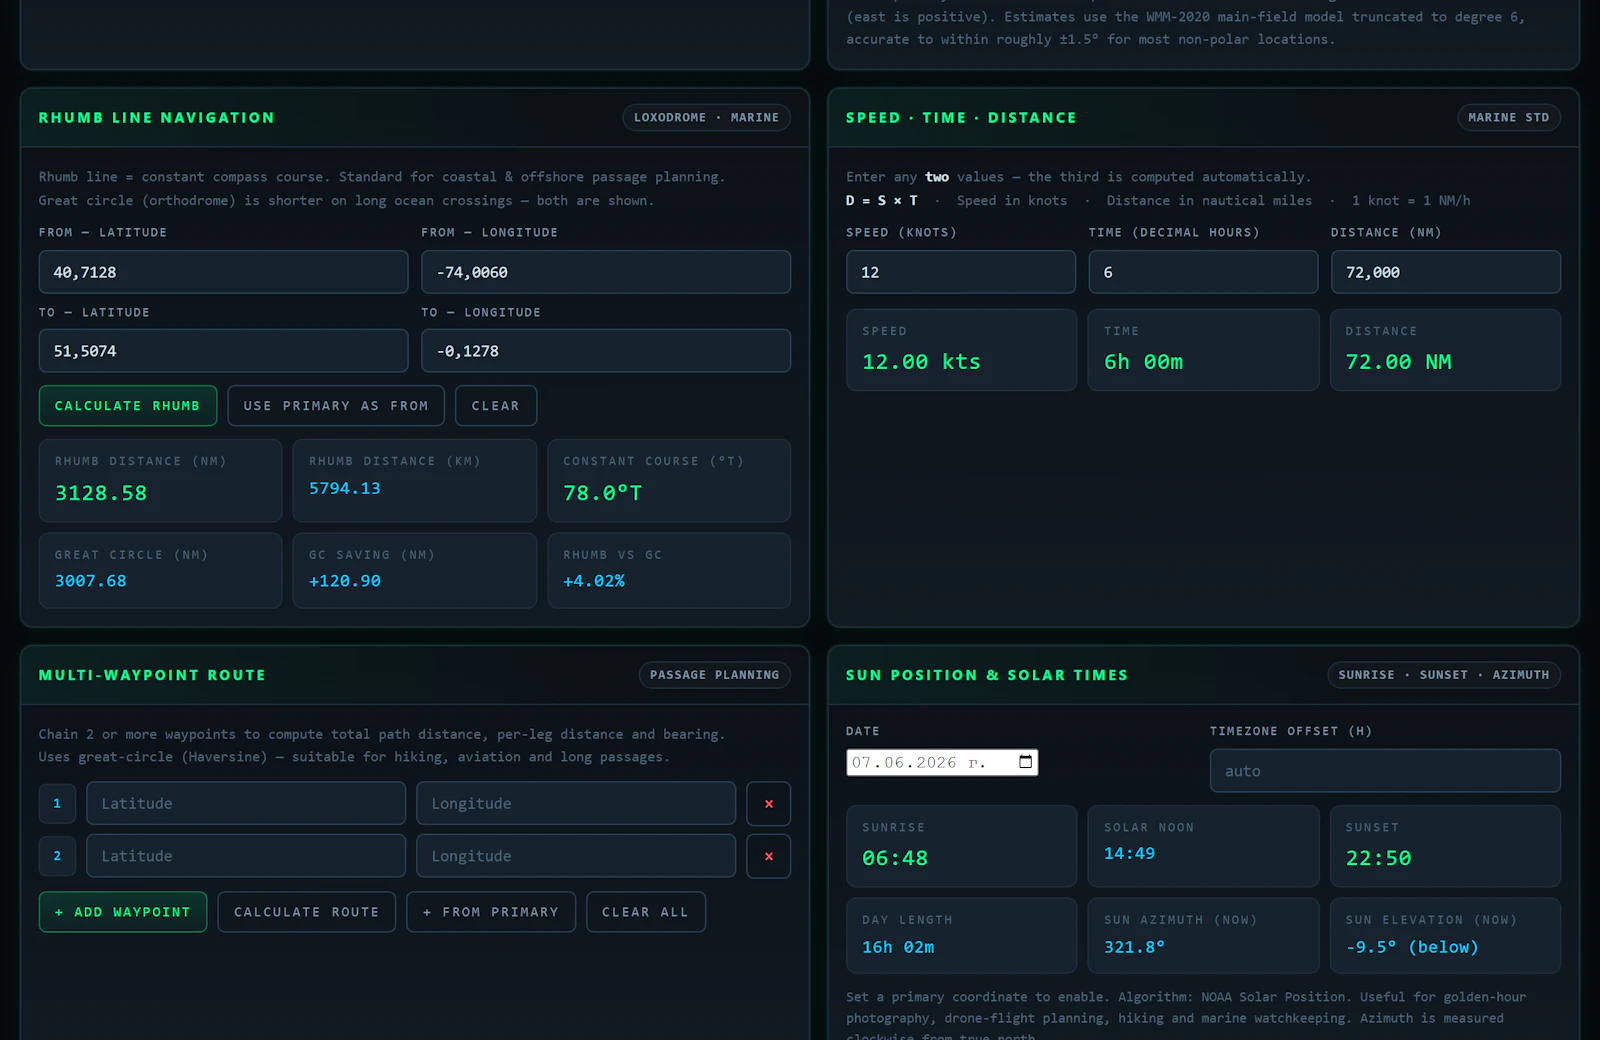Click day length value 16h 02m
This screenshot has width=1600, height=1040.
pyautogui.click(x=898, y=947)
